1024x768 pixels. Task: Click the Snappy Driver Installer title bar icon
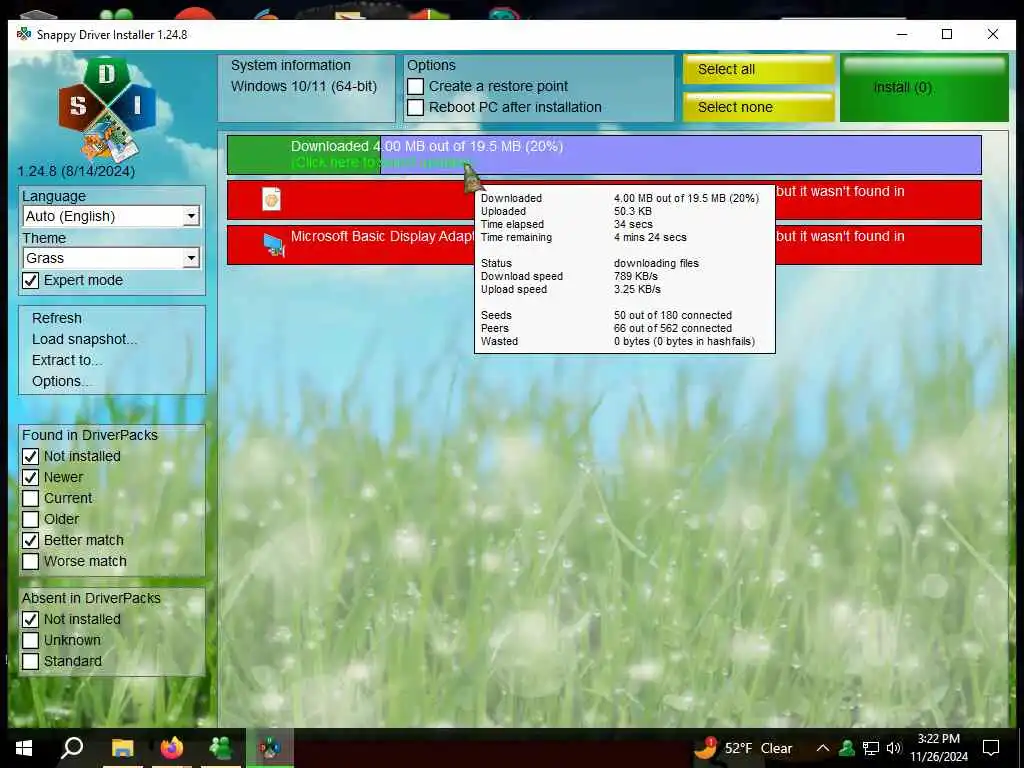point(24,34)
